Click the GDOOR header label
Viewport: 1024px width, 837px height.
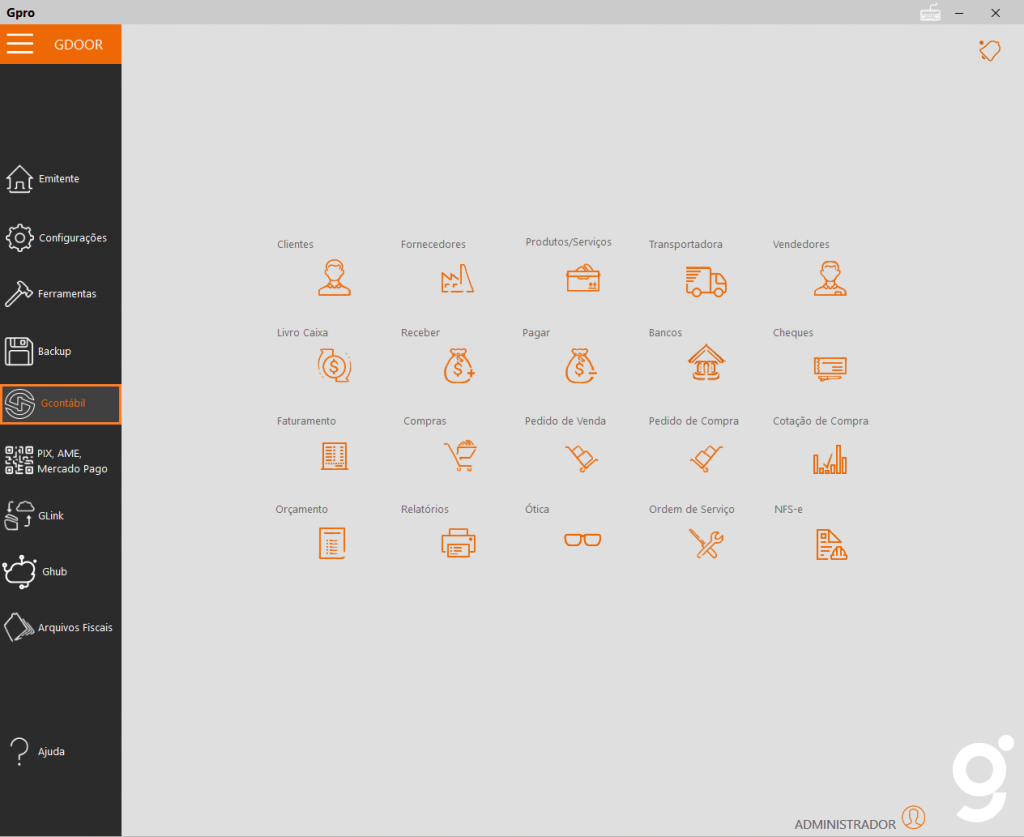point(78,44)
